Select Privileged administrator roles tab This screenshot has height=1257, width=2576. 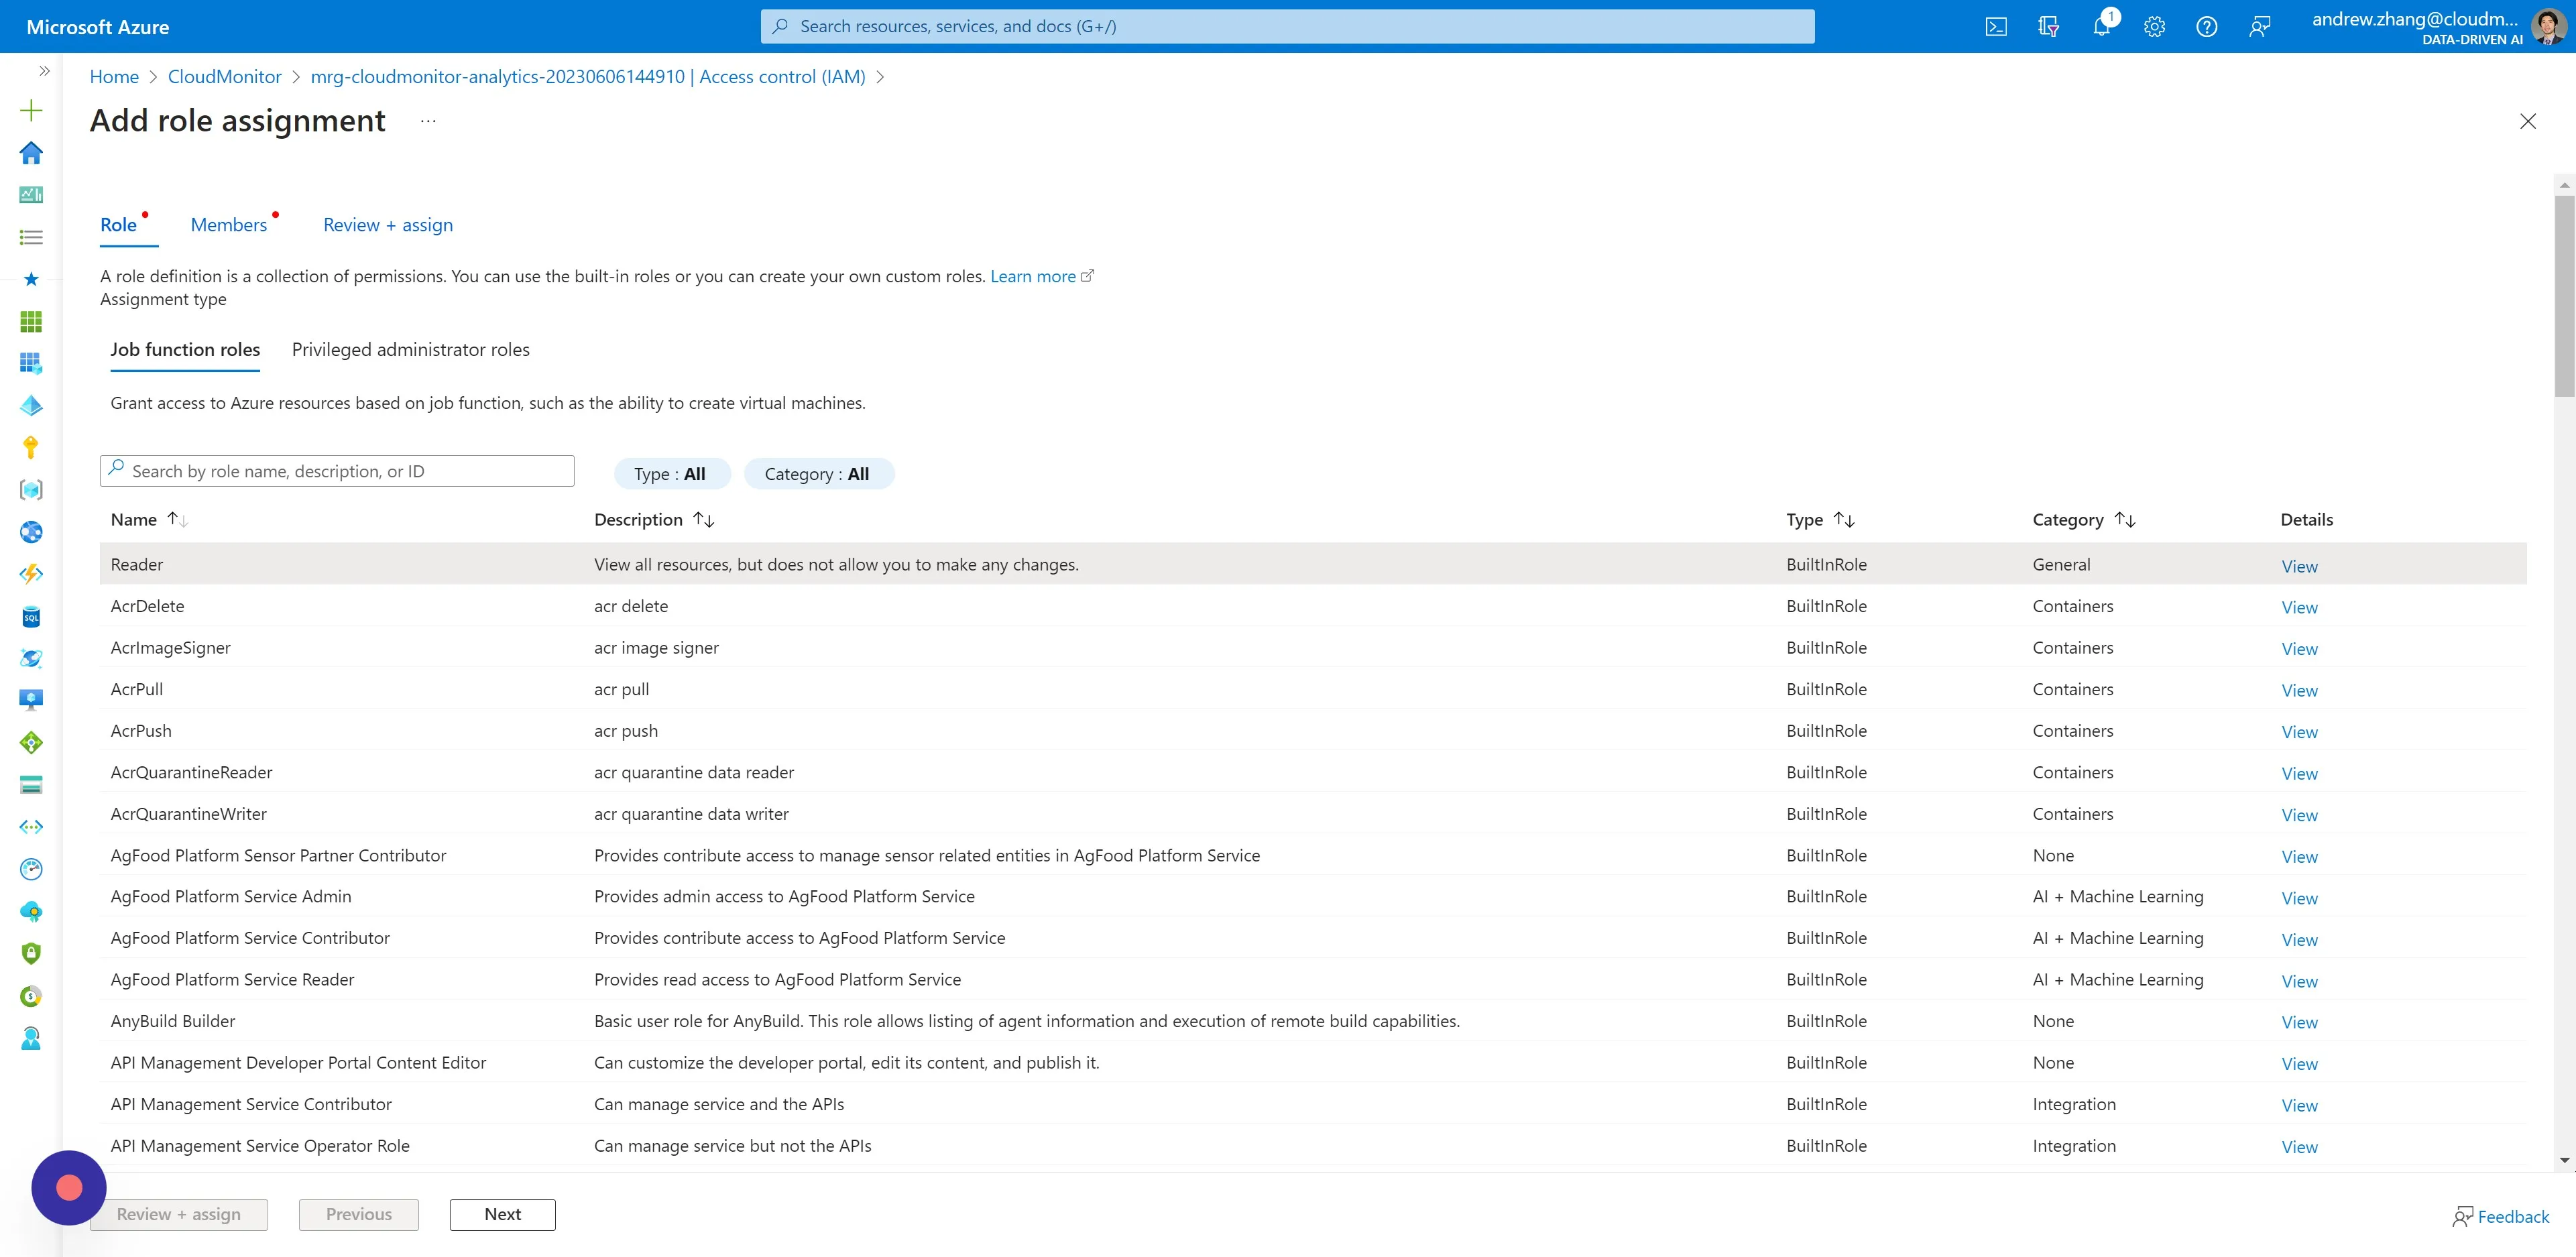click(411, 350)
